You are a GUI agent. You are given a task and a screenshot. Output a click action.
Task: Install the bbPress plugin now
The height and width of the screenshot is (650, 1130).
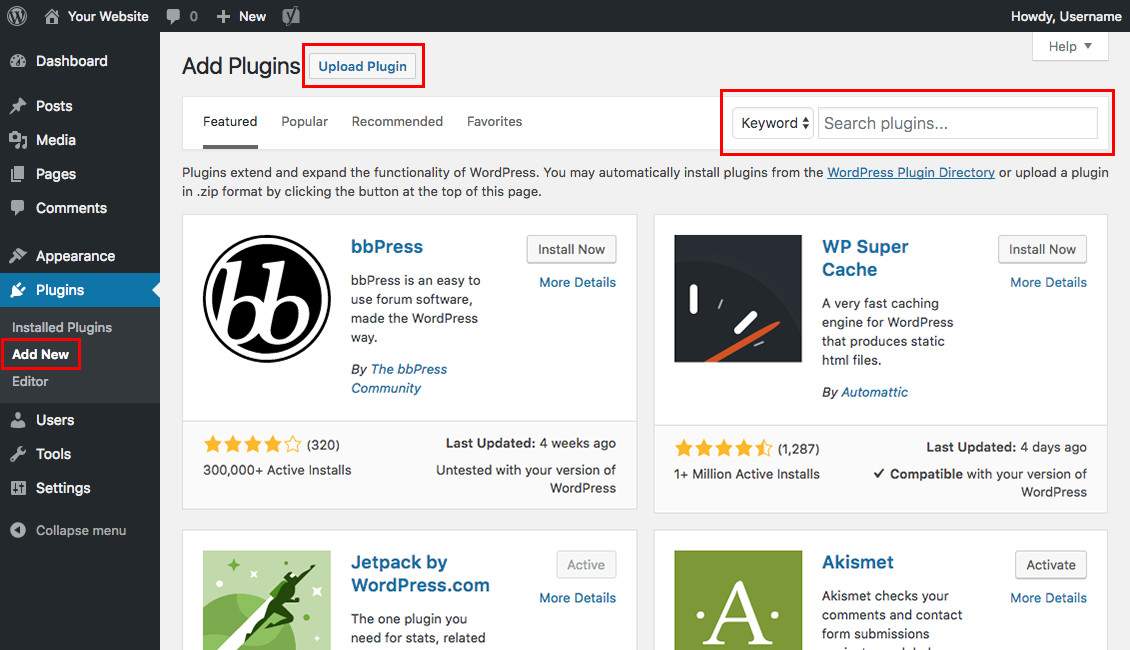click(571, 249)
